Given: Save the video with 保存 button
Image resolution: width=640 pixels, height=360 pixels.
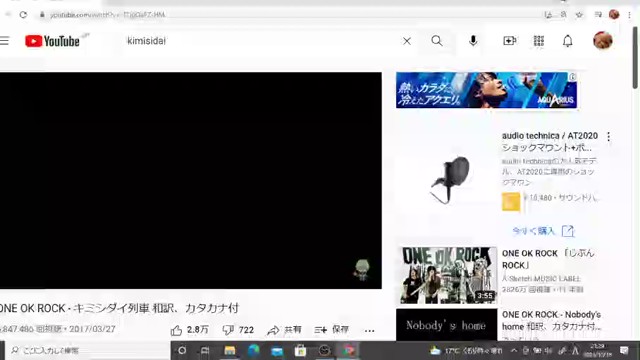Looking at the screenshot, I should point(331,330).
